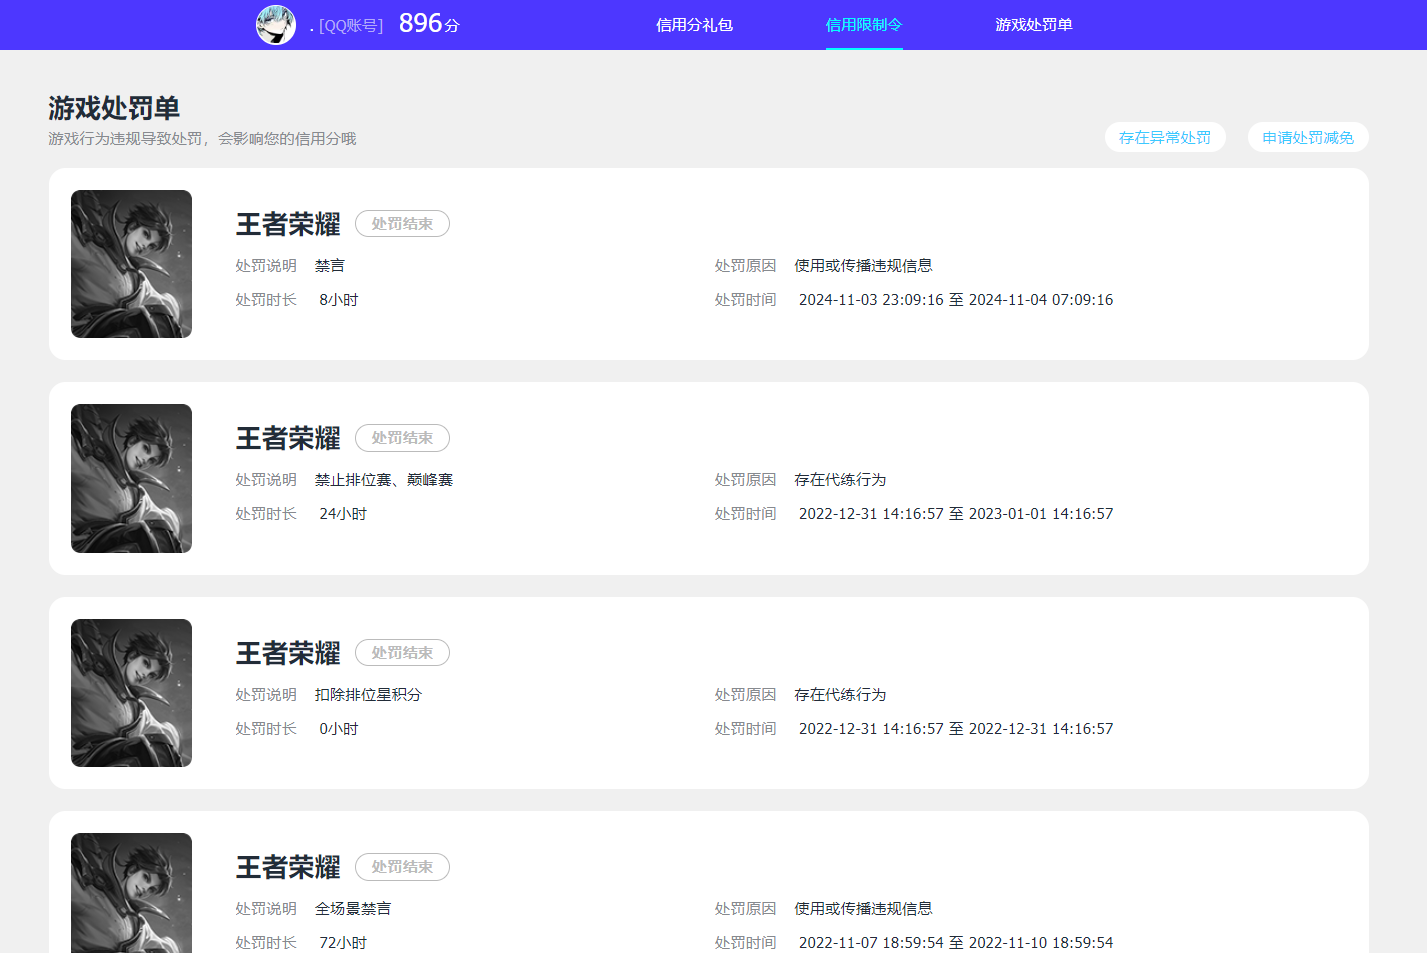This screenshot has height=953, width=1427.
Task: Click the 存在异常处罚 button
Action: [1165, 137]
